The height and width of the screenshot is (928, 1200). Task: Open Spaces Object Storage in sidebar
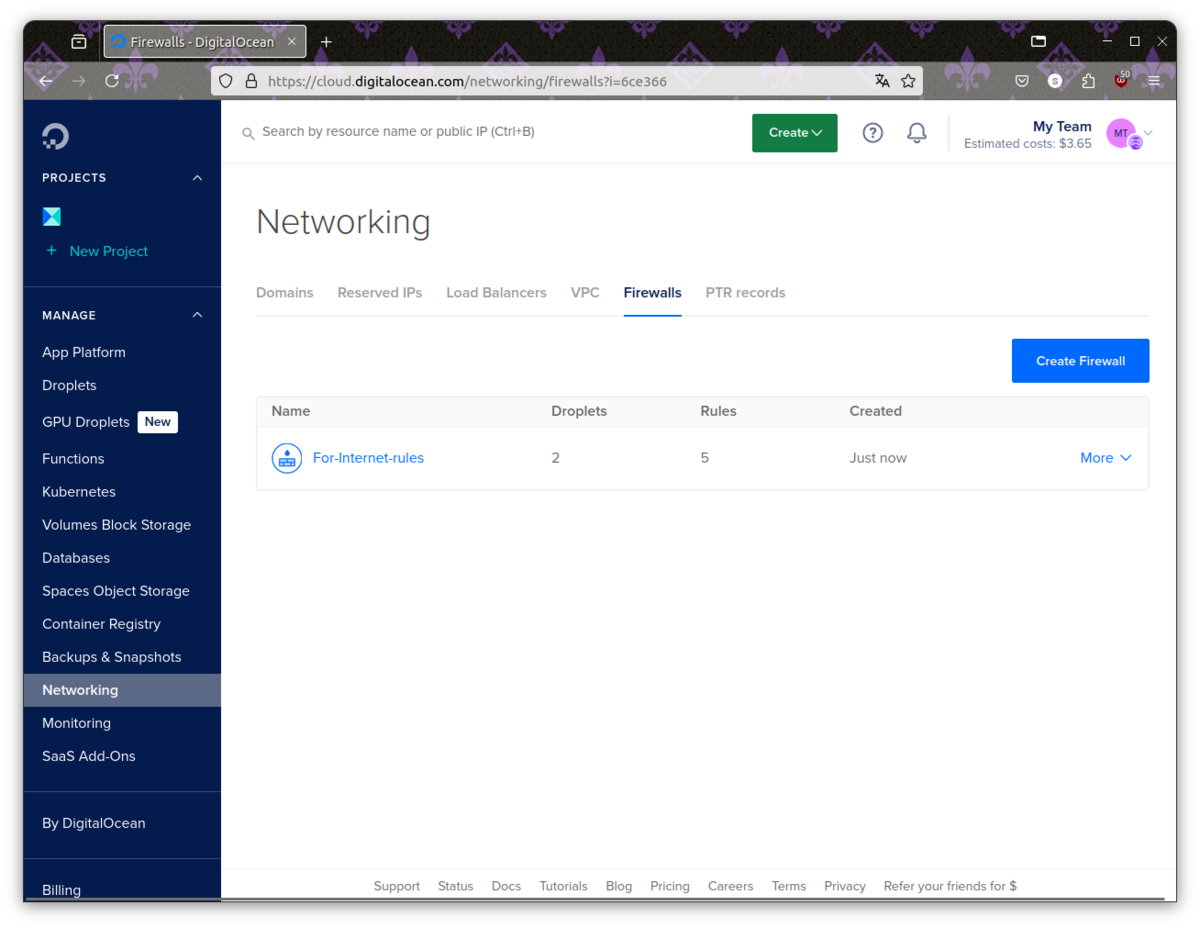click(116, 590)
